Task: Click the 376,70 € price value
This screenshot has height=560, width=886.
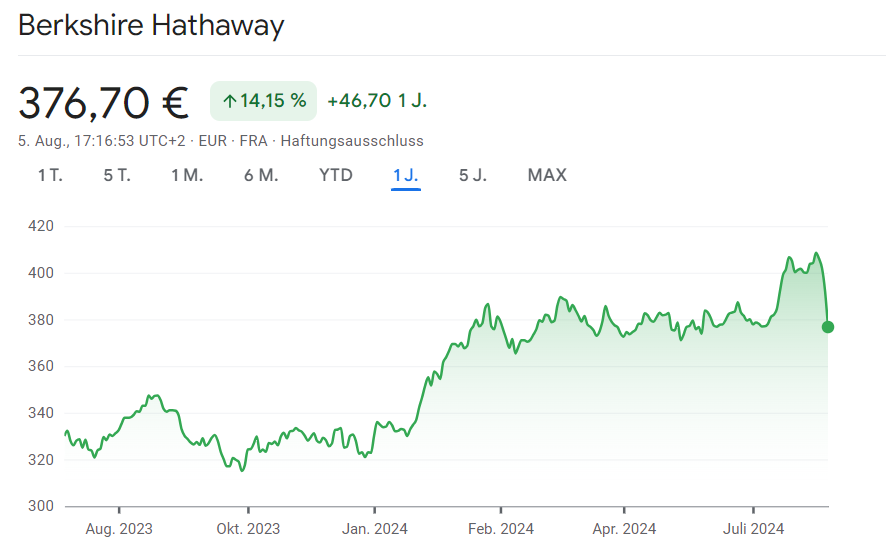Action: pos(103,103)
